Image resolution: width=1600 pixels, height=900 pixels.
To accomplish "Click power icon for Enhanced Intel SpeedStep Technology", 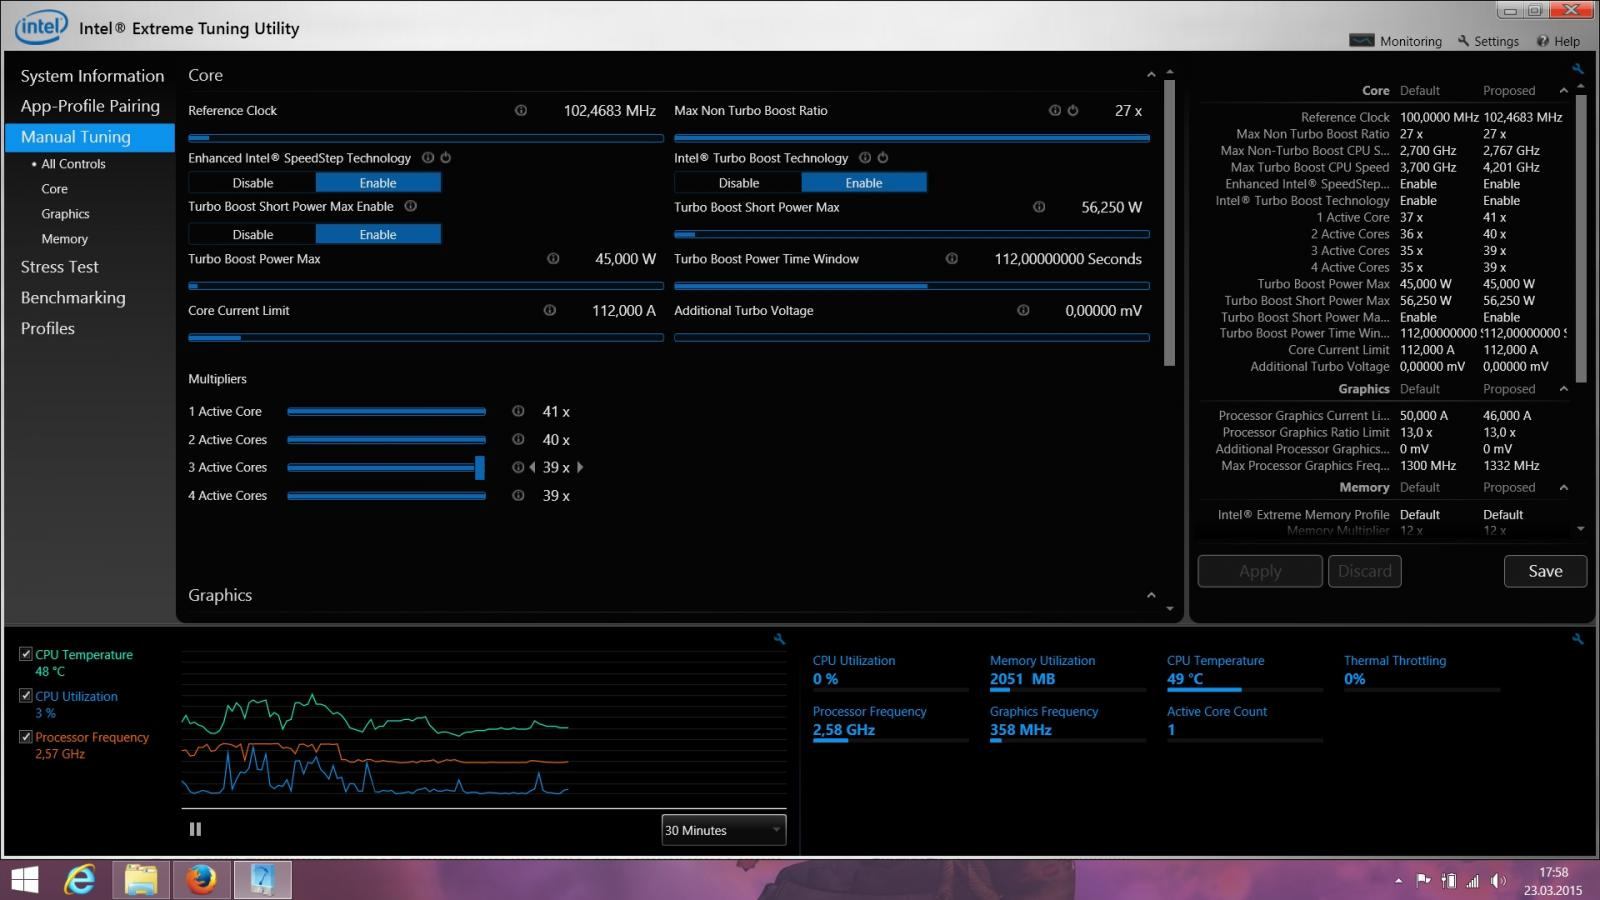I will (x=446, y=158).
